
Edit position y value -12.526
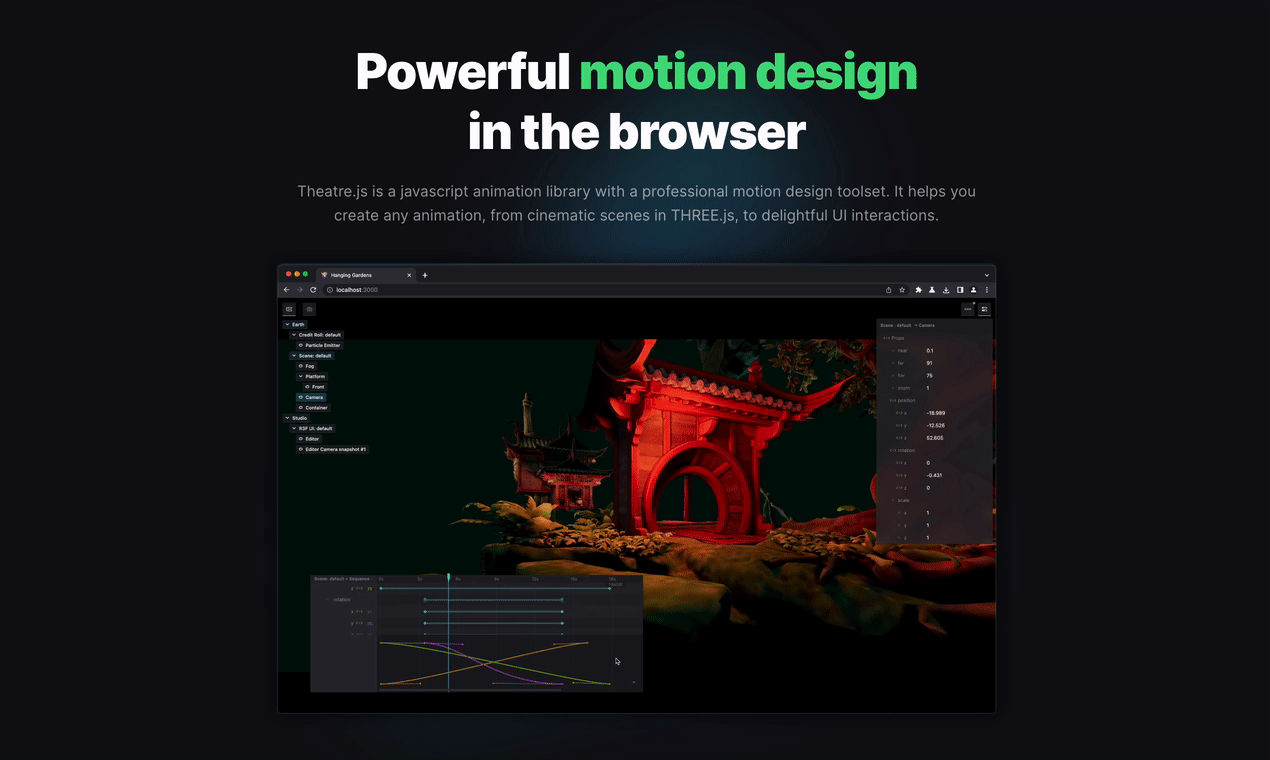(936, 426)
